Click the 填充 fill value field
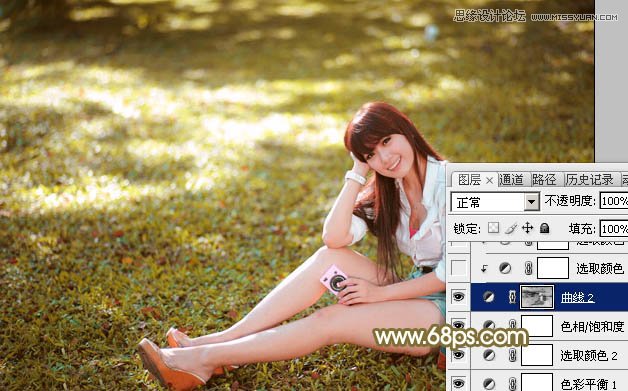 tap(614, 229)
